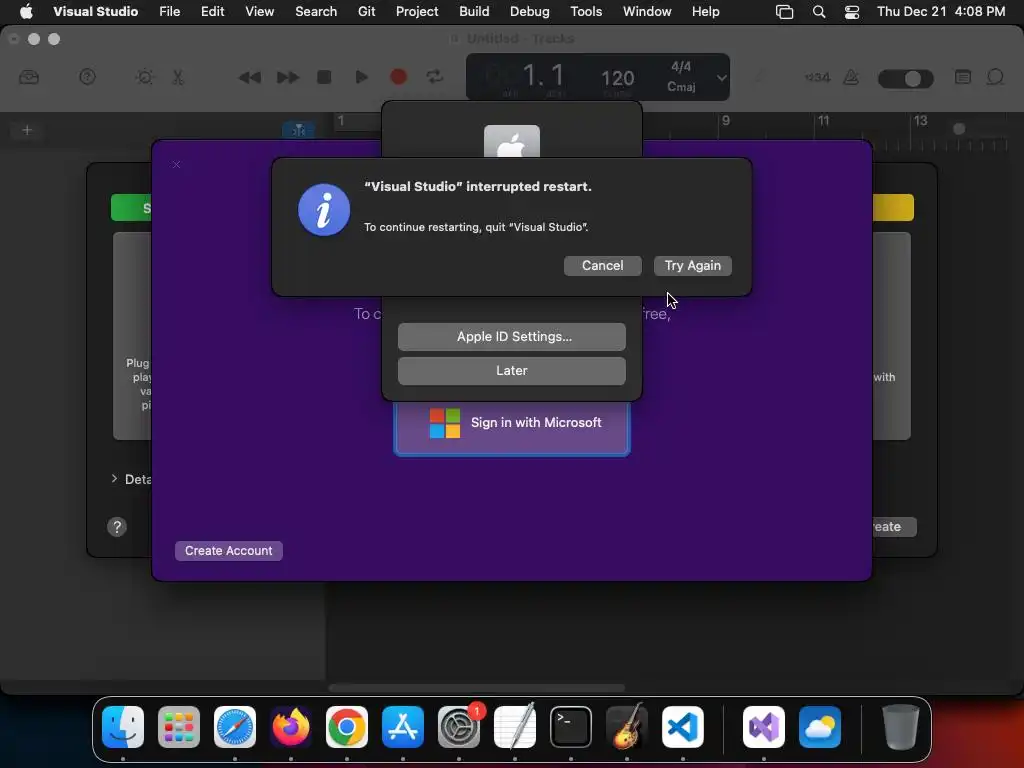Launch Firefox from the Dock
The width and height of the screenshot is (1024, 768).
click(291, 727)
